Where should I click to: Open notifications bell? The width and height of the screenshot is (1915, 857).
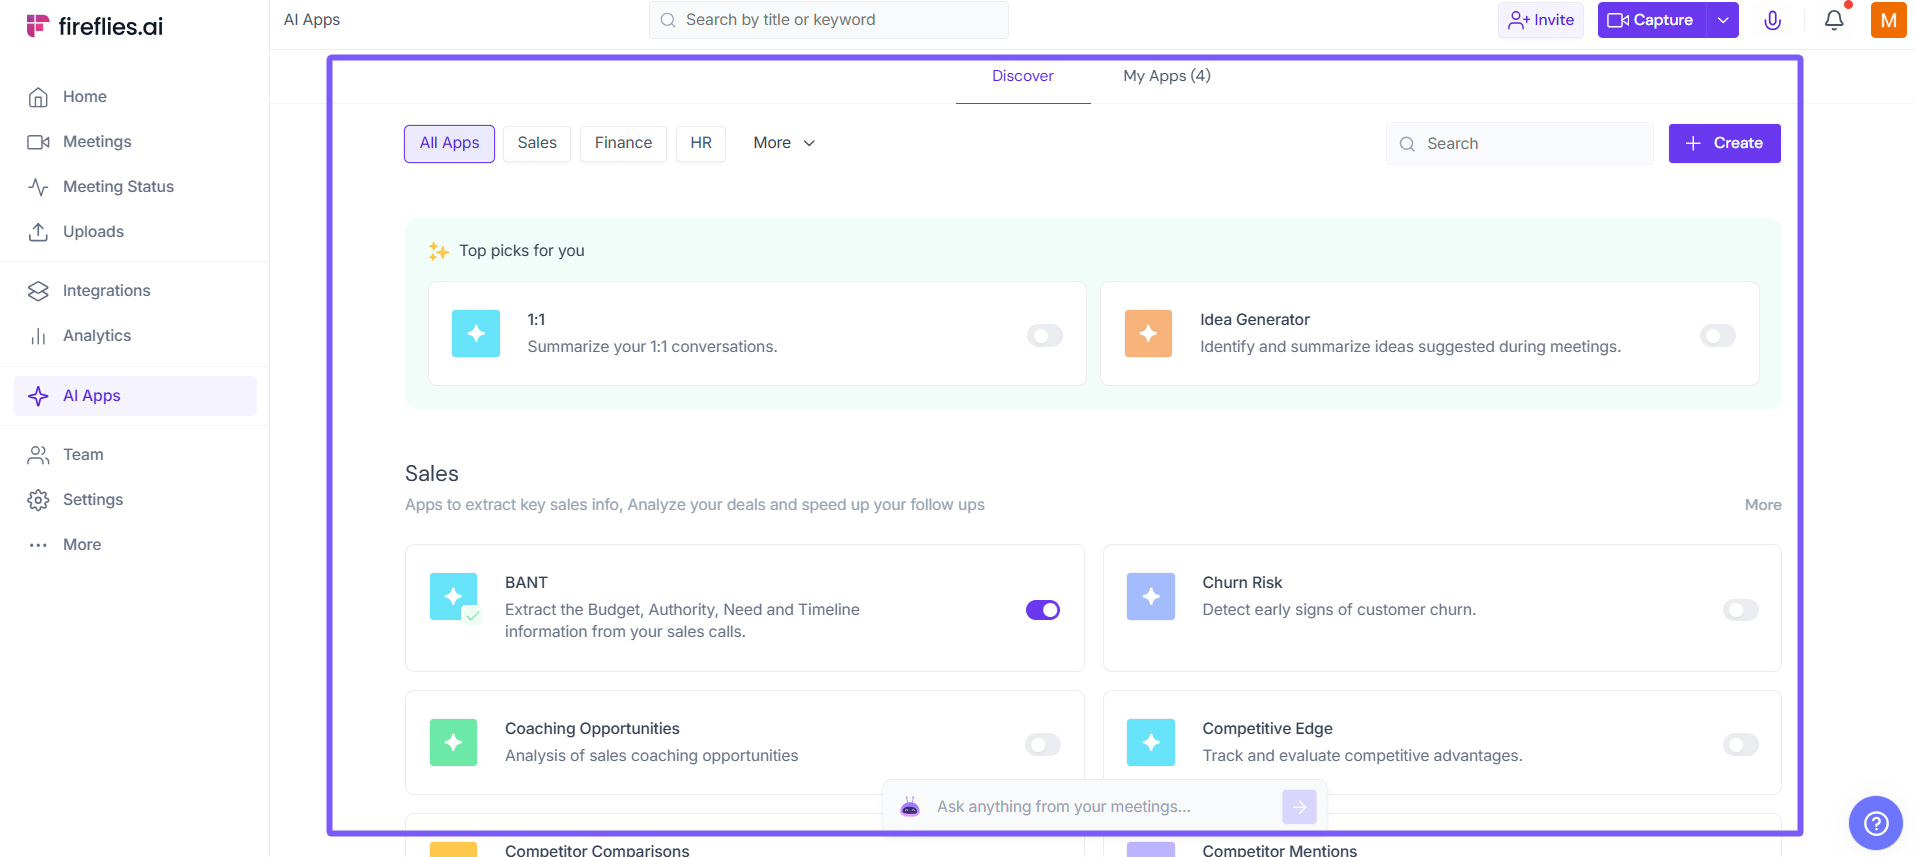pyautogui.click(x=1834, y=20)
